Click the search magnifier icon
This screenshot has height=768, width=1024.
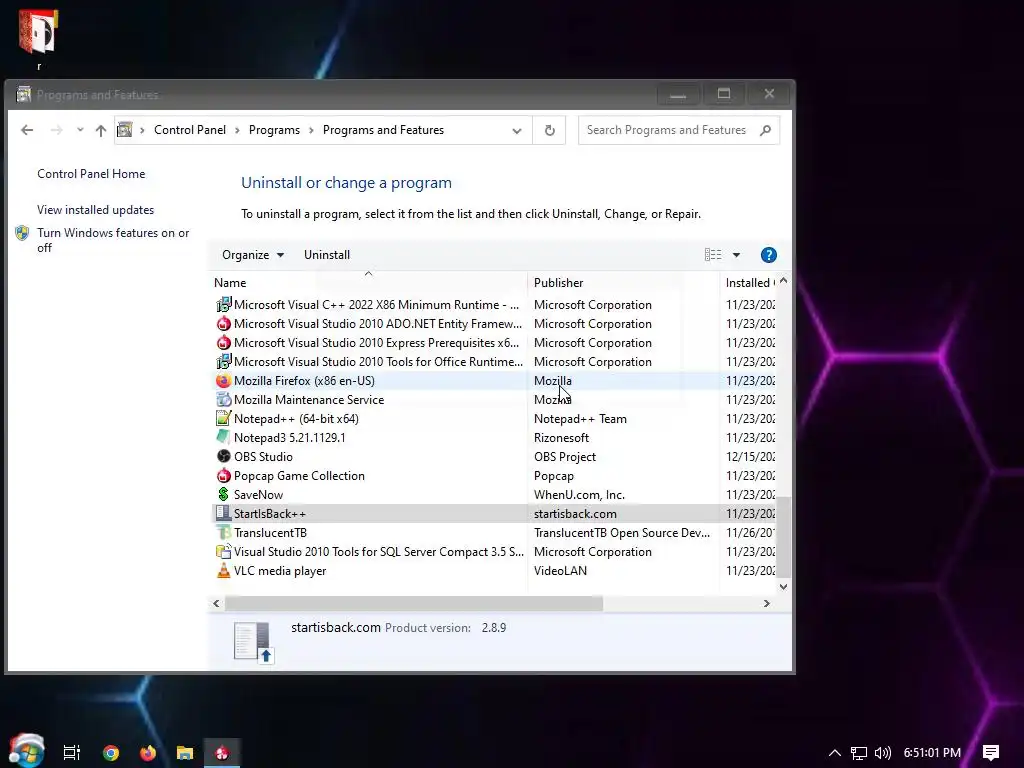pyautogui.click(x=765, y=130)
